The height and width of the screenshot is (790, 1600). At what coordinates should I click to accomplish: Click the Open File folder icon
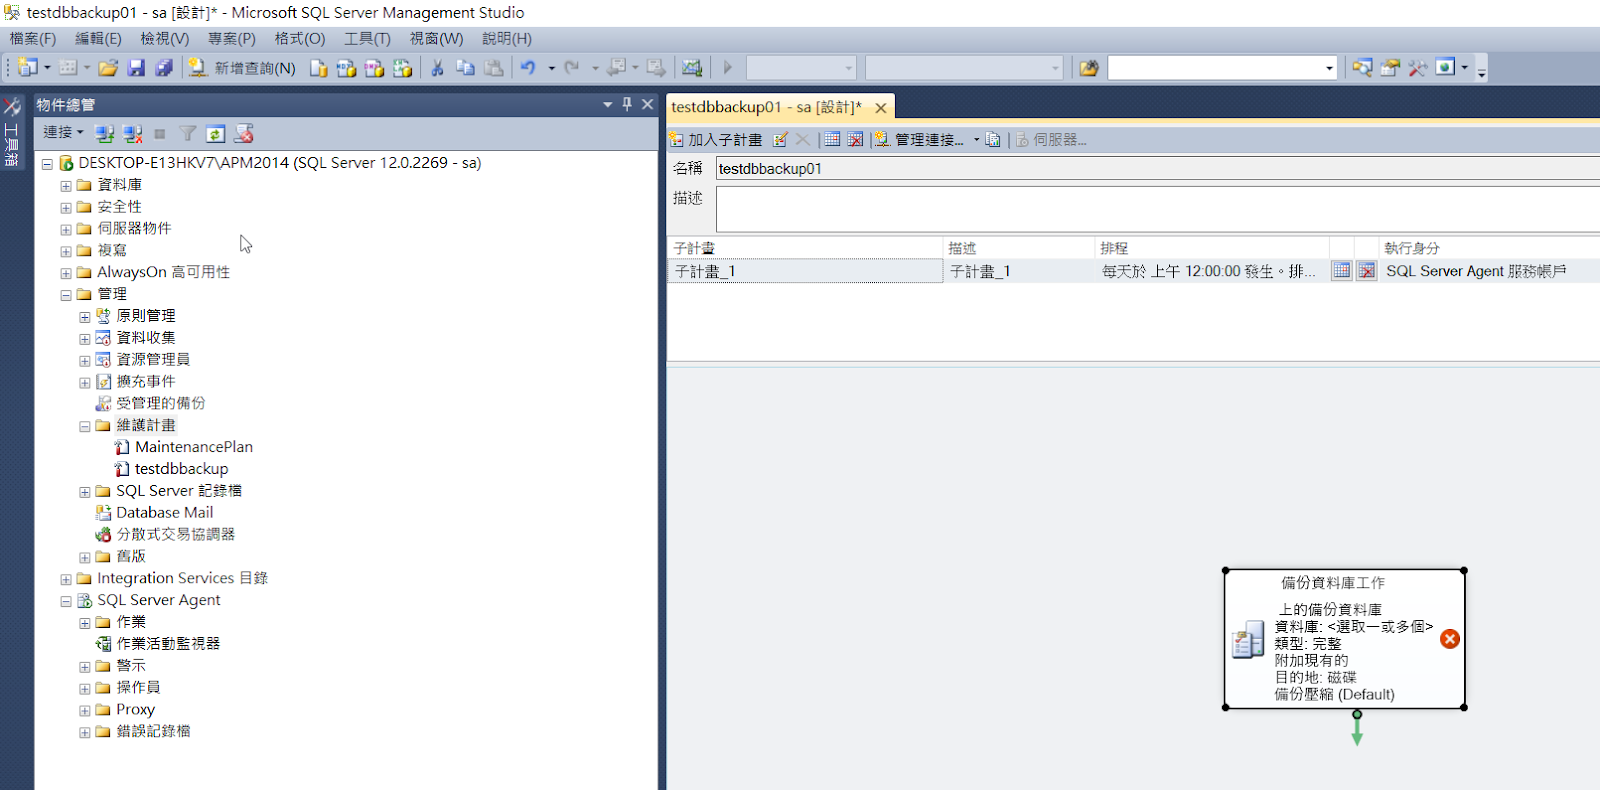tap(108, 67)
